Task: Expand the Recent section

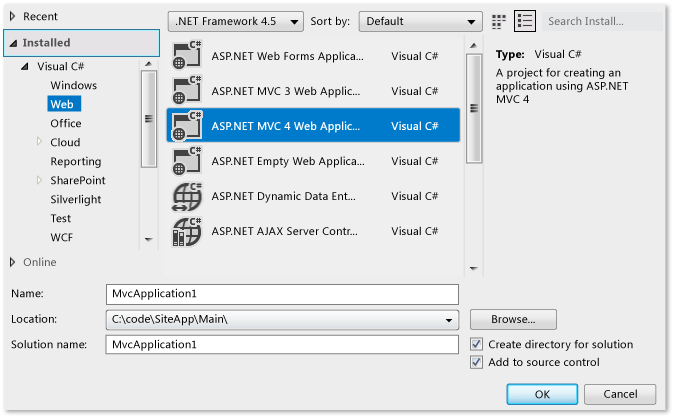Action: (x=12, y=16)
